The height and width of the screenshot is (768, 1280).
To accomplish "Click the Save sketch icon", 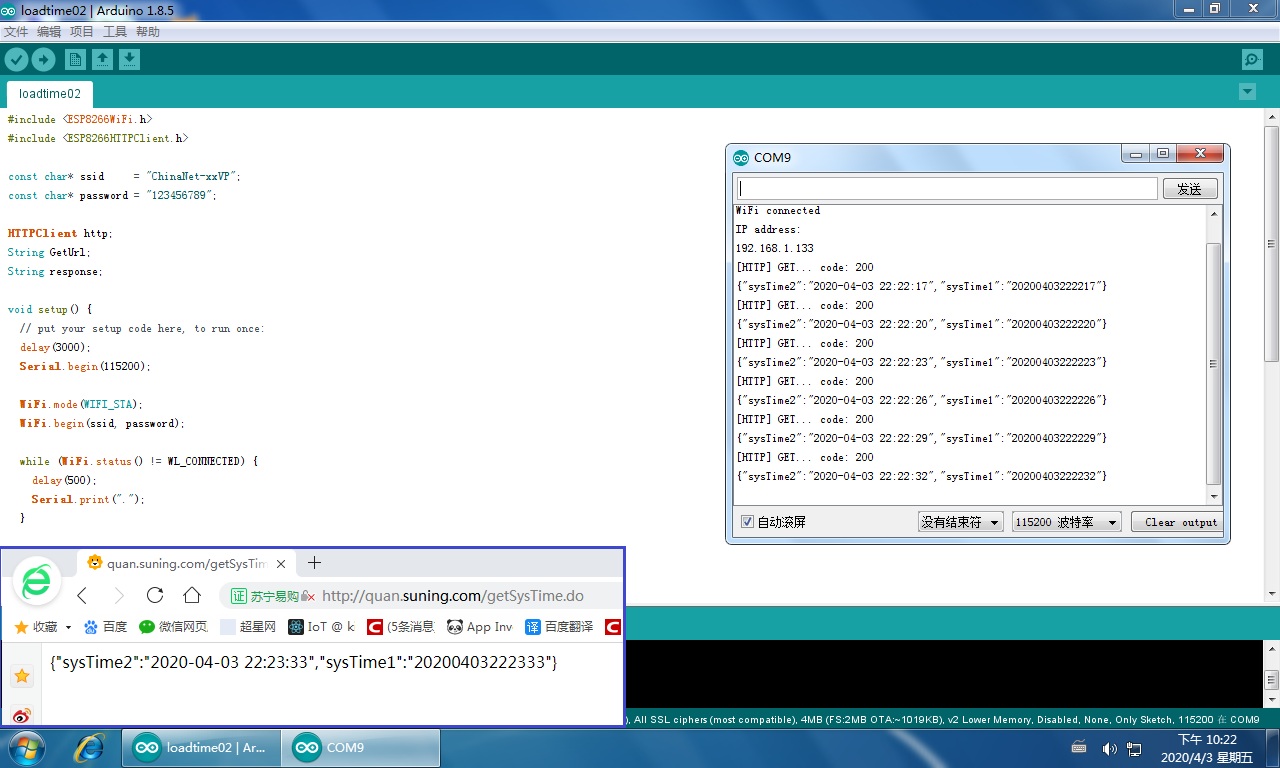I will pos(130,59).
